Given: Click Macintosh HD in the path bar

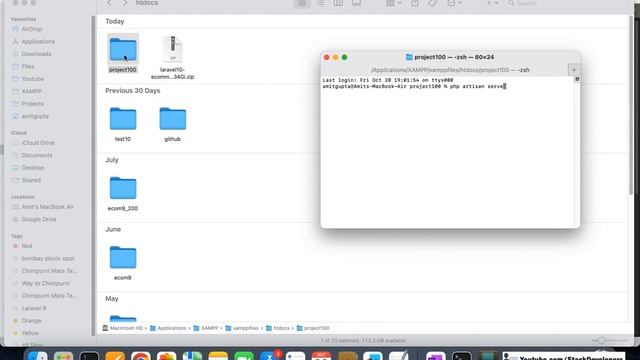Looking at the screenshot, I should 123,328.
